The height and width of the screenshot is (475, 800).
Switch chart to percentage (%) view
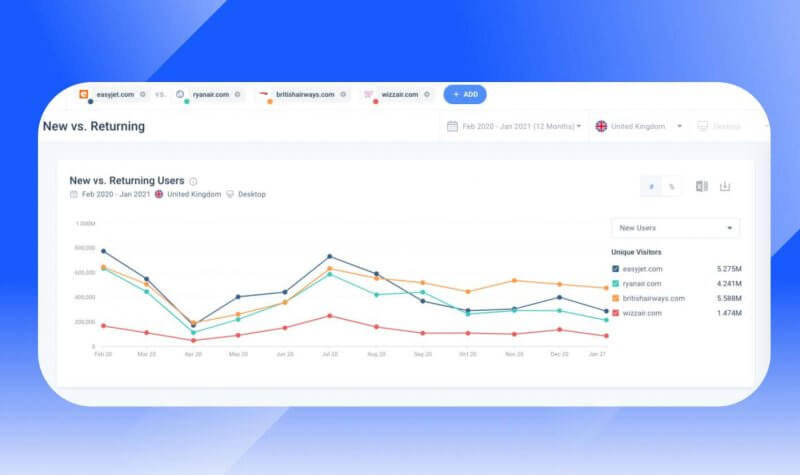(x=671, y=187)
